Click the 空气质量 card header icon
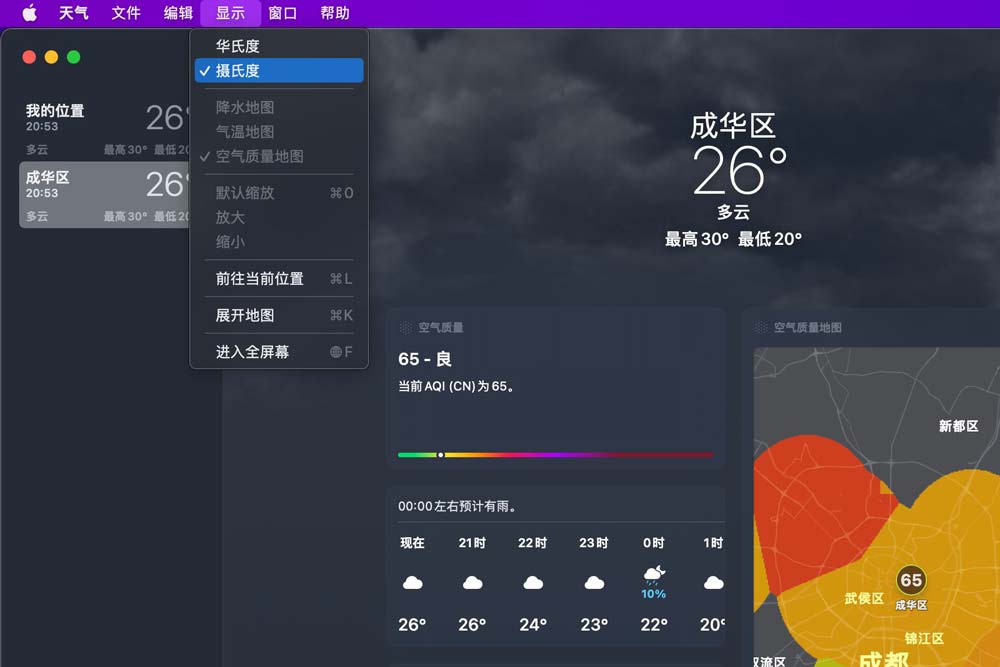Viewport: 1000px width, 667px height. pos(406,327)
